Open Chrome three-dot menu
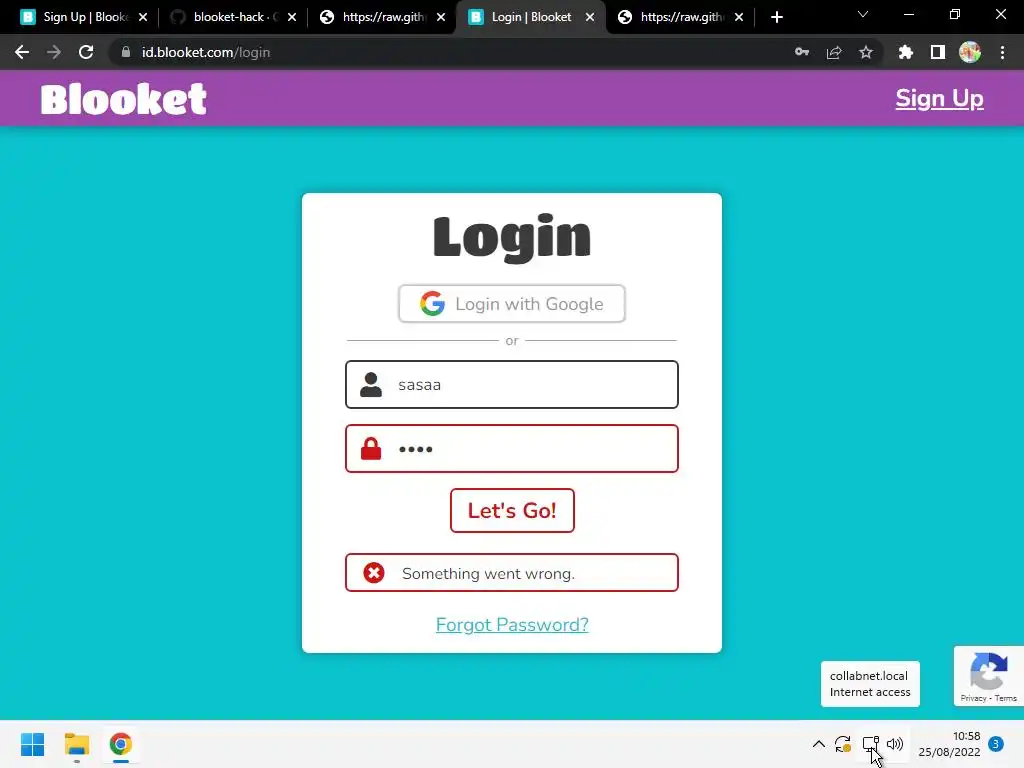 point(1002,52)
